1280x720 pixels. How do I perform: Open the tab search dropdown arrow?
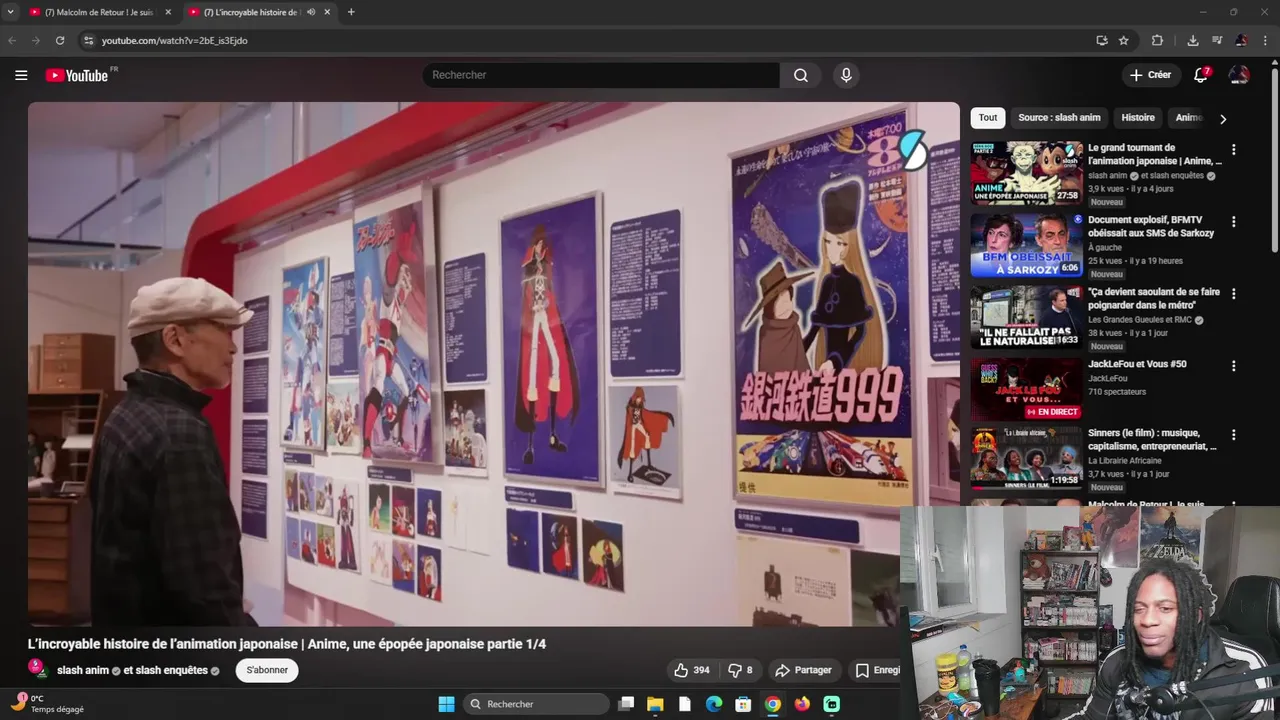click(11, 12)
